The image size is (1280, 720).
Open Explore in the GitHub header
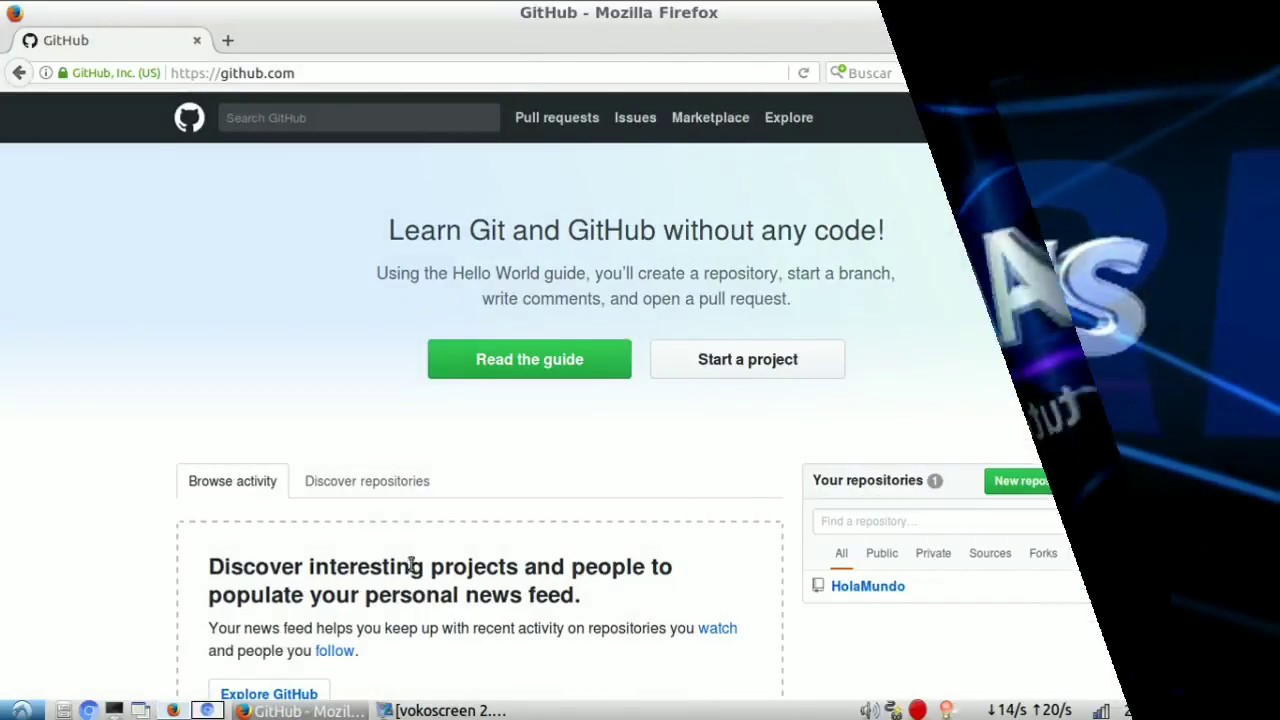(x=789, y=117)
